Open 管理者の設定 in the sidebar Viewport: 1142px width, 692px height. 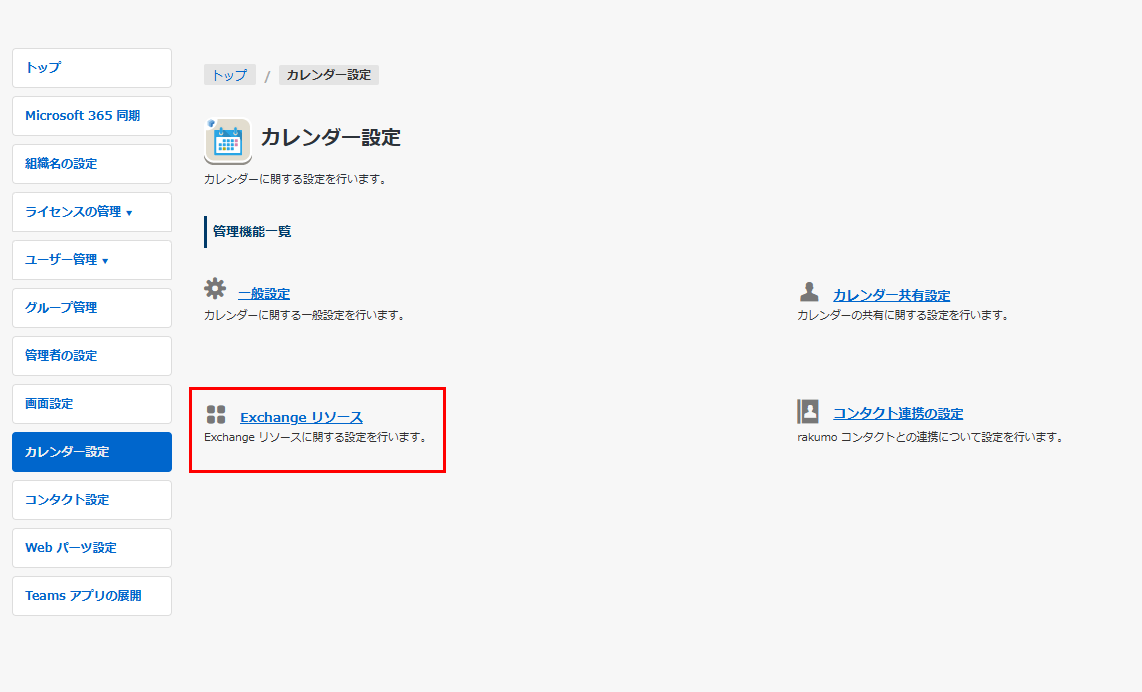pyautogui.click(x=92, y=356)
